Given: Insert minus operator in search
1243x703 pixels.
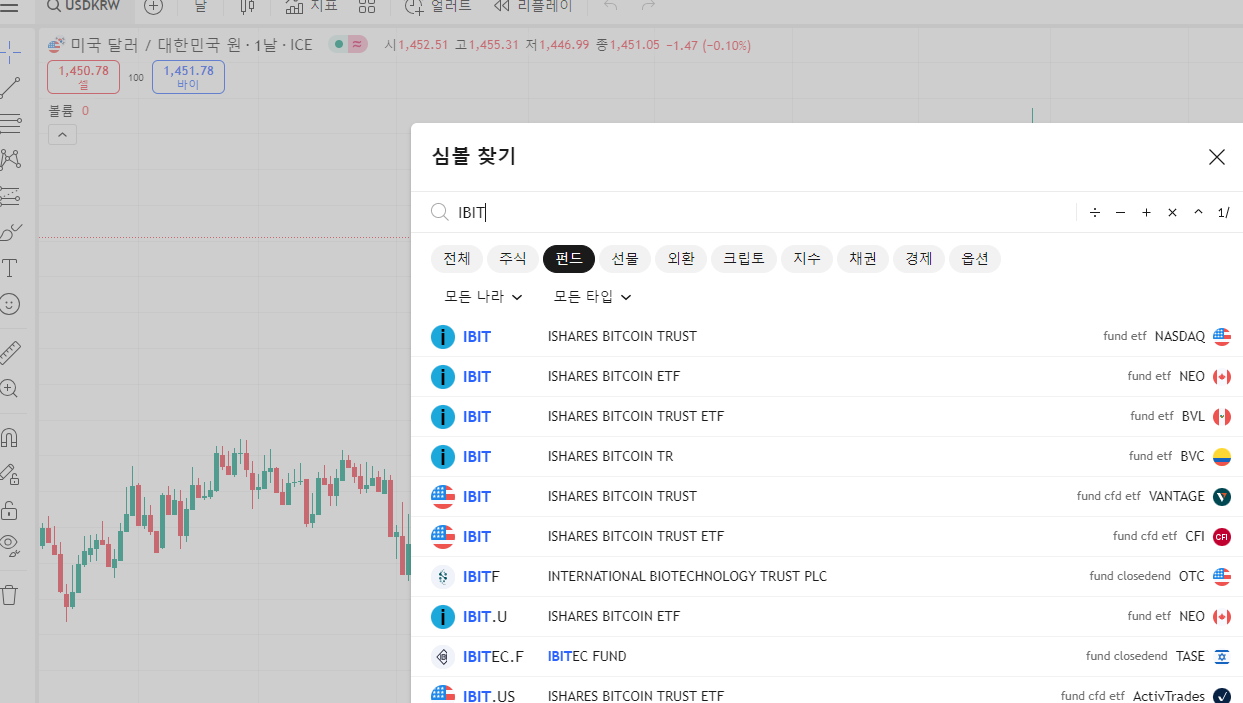Looking at the screenshot, I should pos(1121,212).
